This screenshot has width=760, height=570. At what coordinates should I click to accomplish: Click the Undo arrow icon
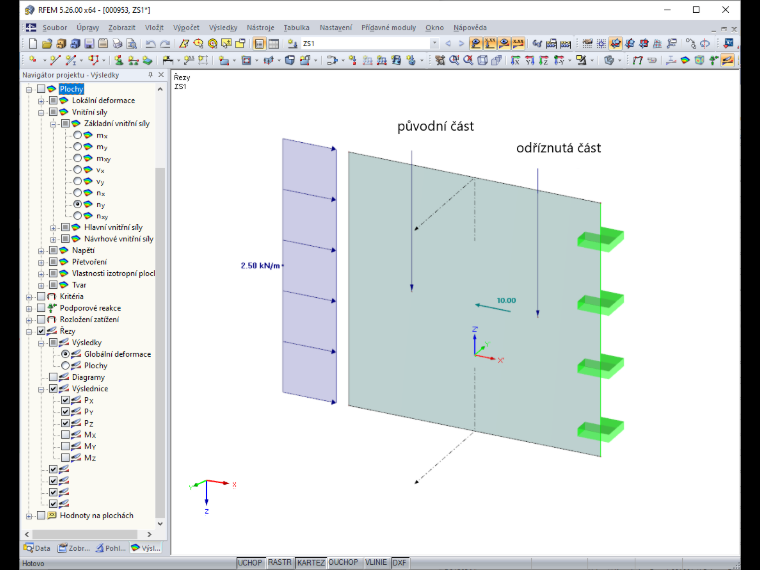click(x=151, y=44)
